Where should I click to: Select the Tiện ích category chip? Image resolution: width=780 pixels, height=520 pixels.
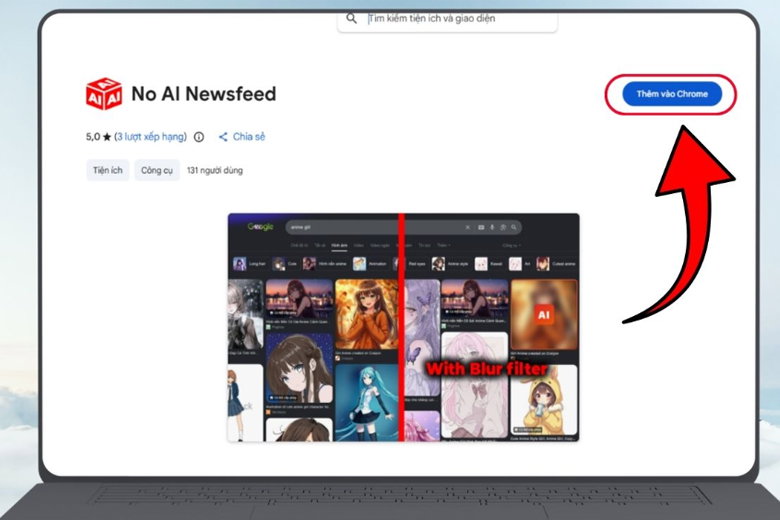107,170
